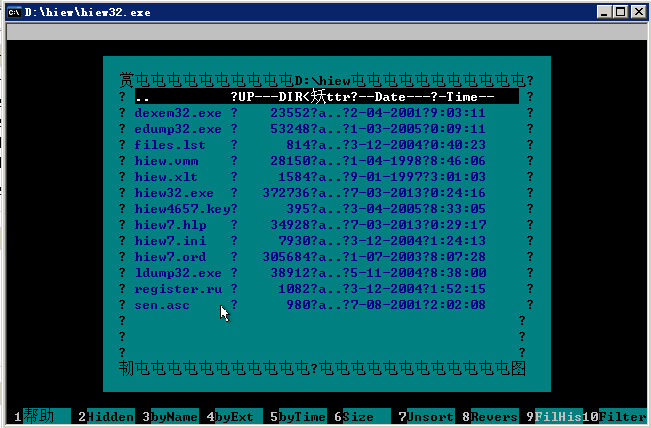Select file dexem32.exe

tap(178, 113)
